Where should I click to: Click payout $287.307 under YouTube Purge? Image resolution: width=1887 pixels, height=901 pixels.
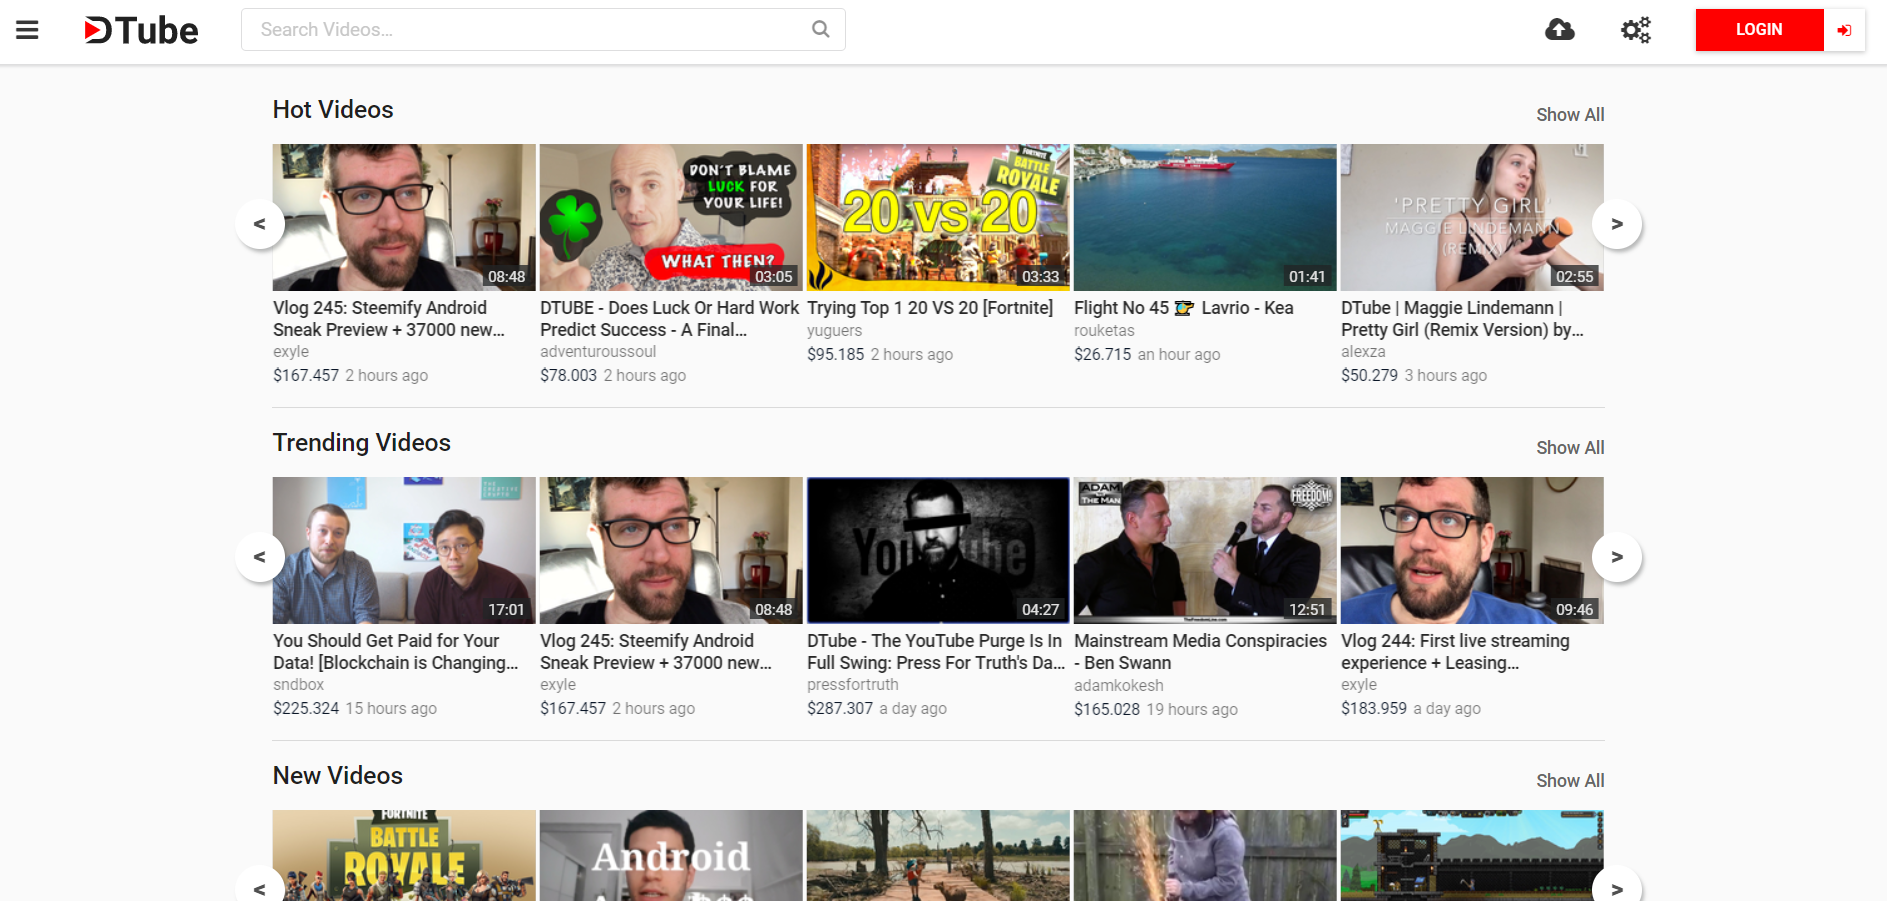click(x=840, y=708)
